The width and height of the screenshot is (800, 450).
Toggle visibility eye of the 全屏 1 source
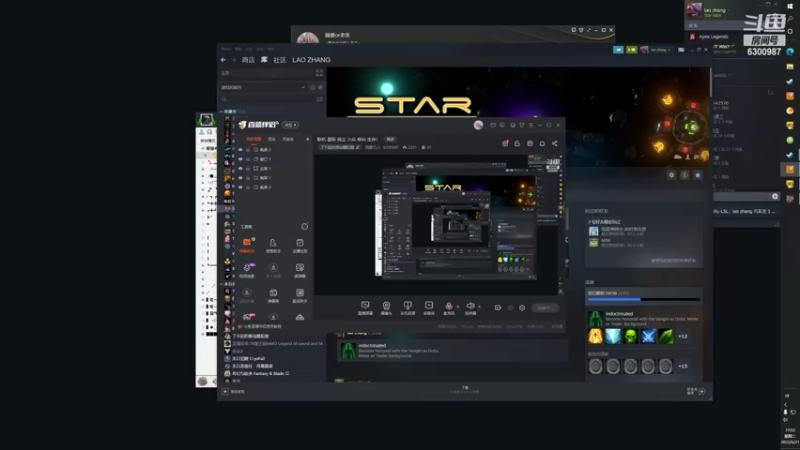click(240, 168)
